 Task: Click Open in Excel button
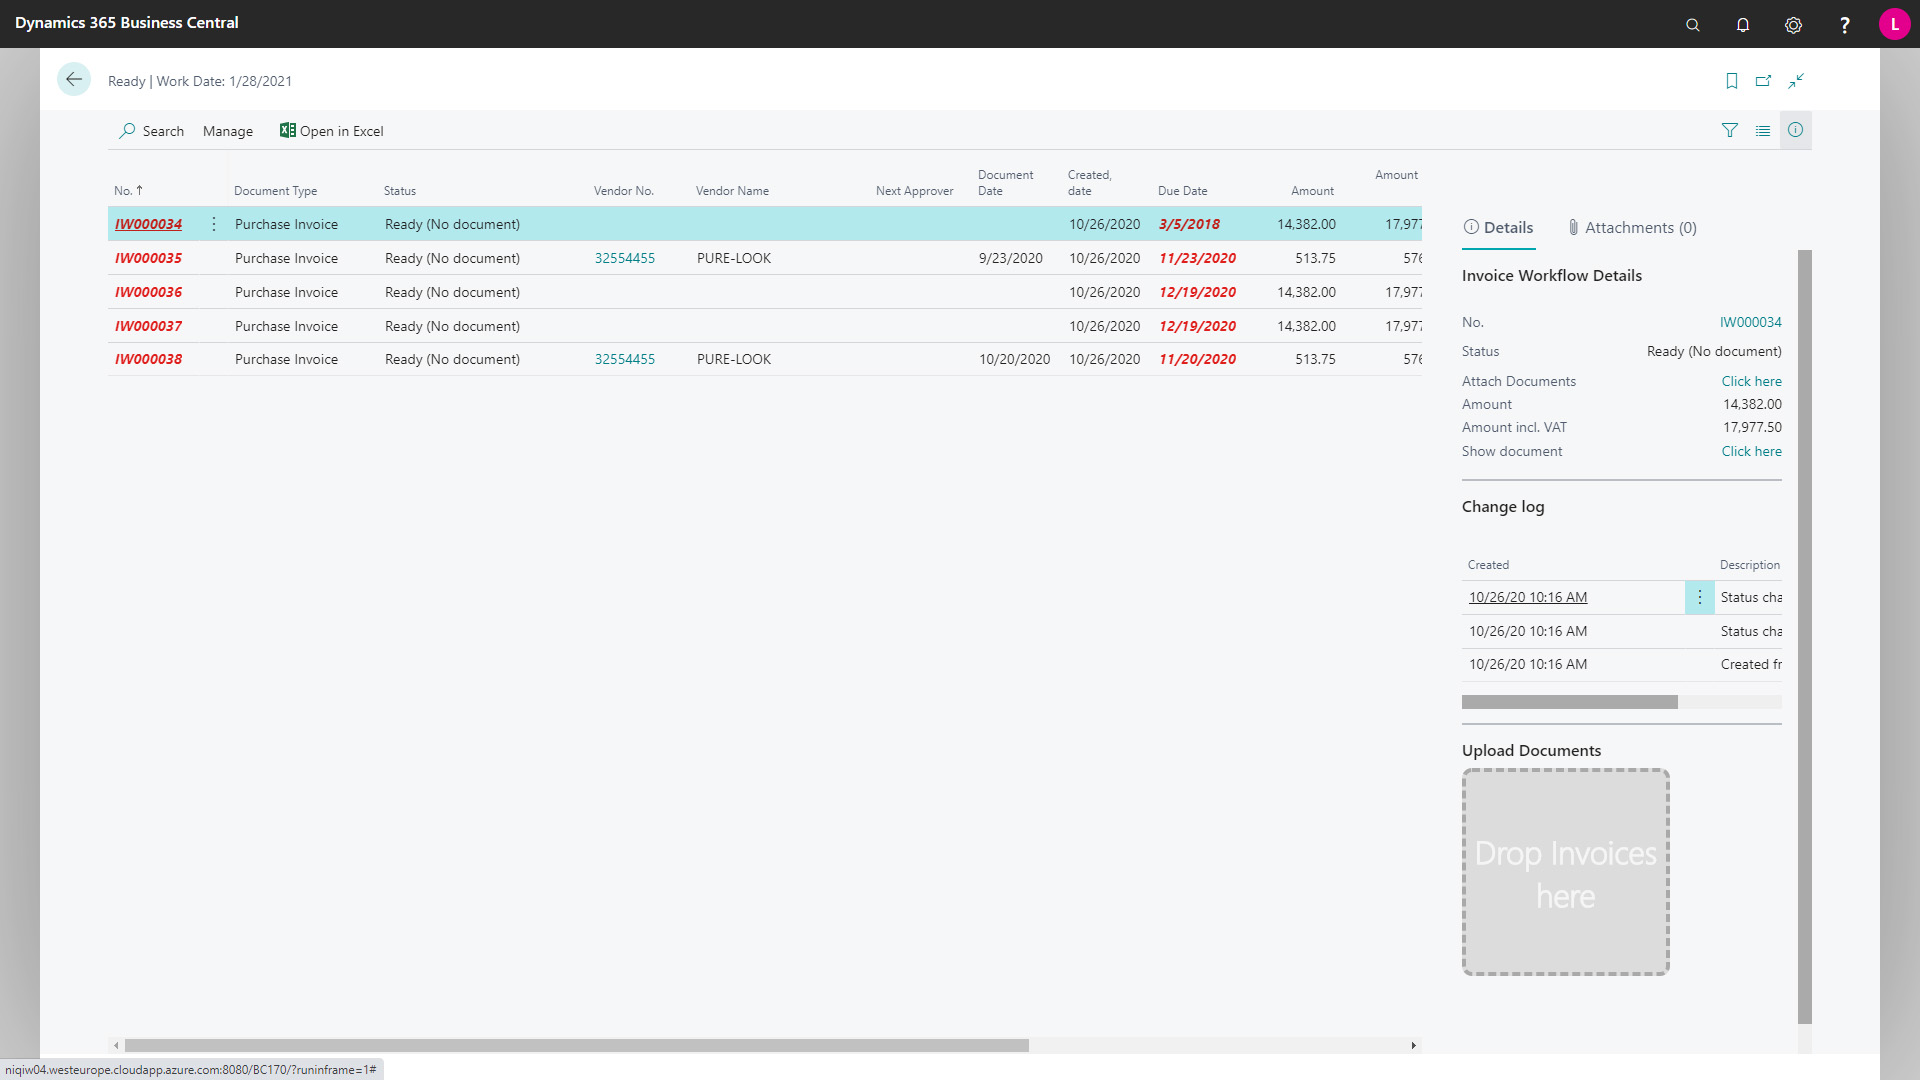[331, 131]
